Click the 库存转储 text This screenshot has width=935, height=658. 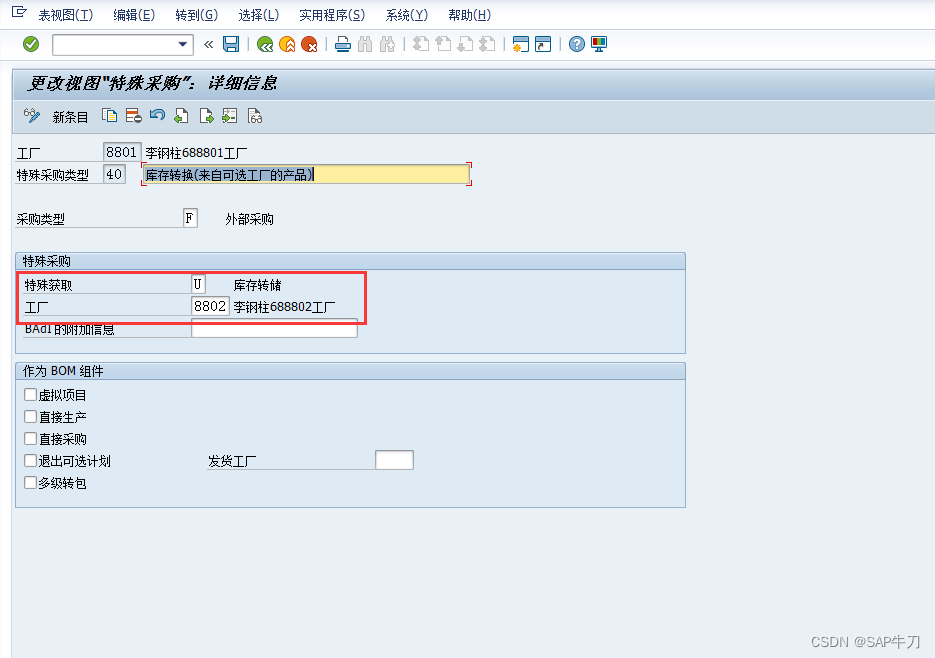click(257, 285)
